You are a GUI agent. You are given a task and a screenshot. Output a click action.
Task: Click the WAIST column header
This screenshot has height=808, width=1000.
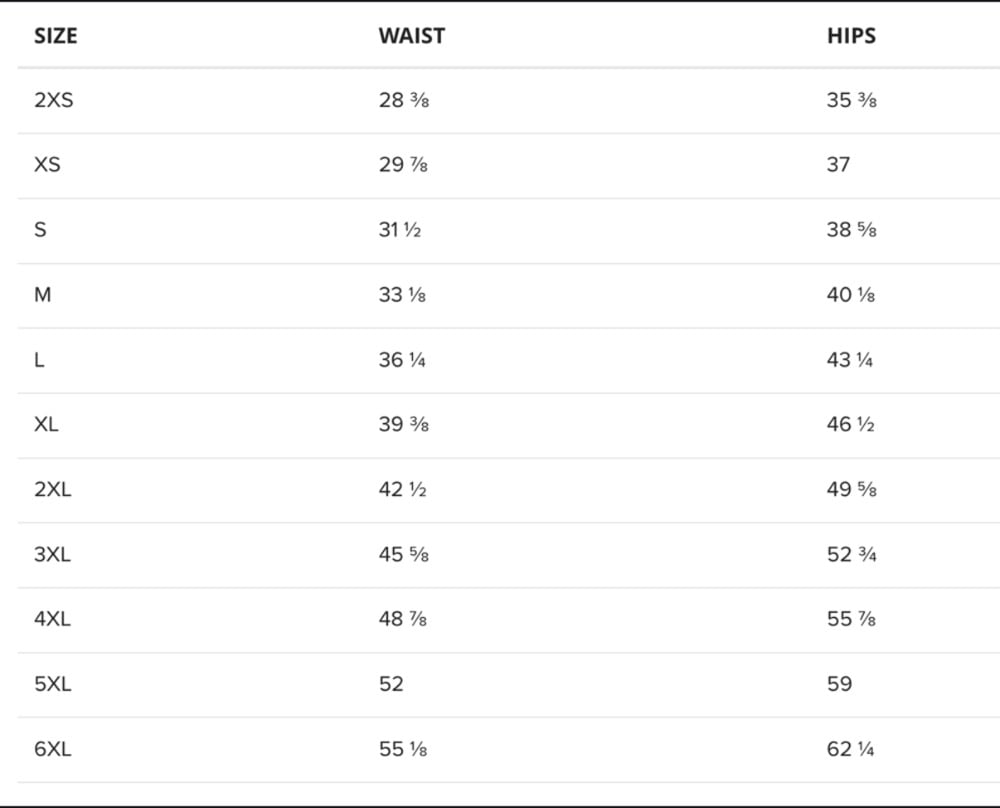[411, 36]
